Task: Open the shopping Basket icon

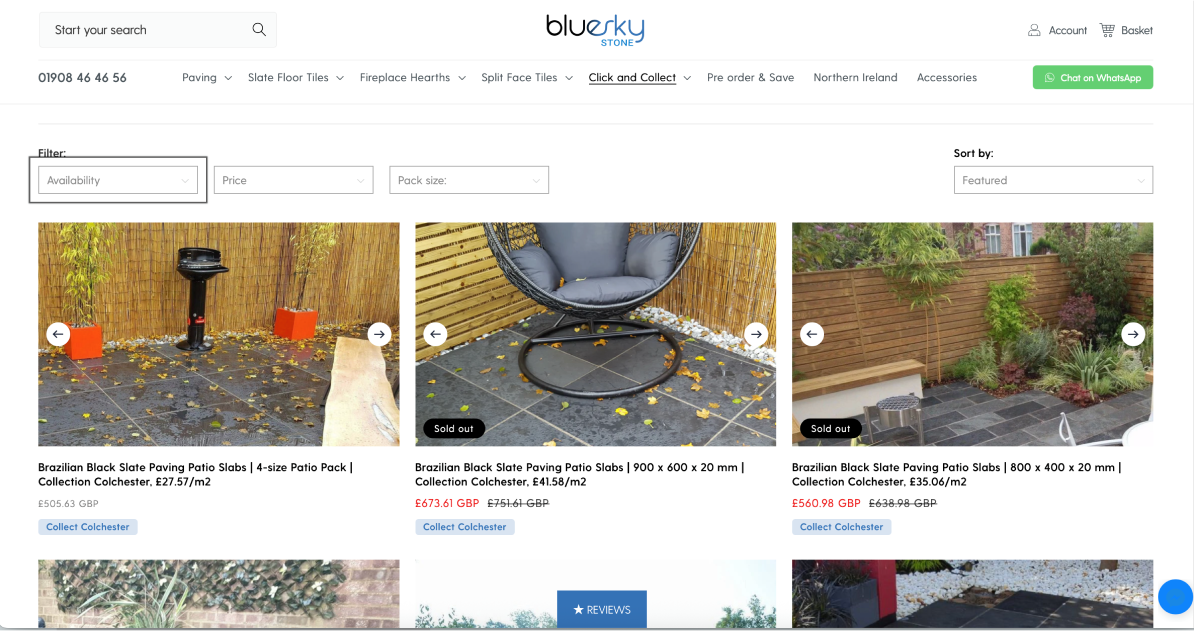Action: 1107,30
